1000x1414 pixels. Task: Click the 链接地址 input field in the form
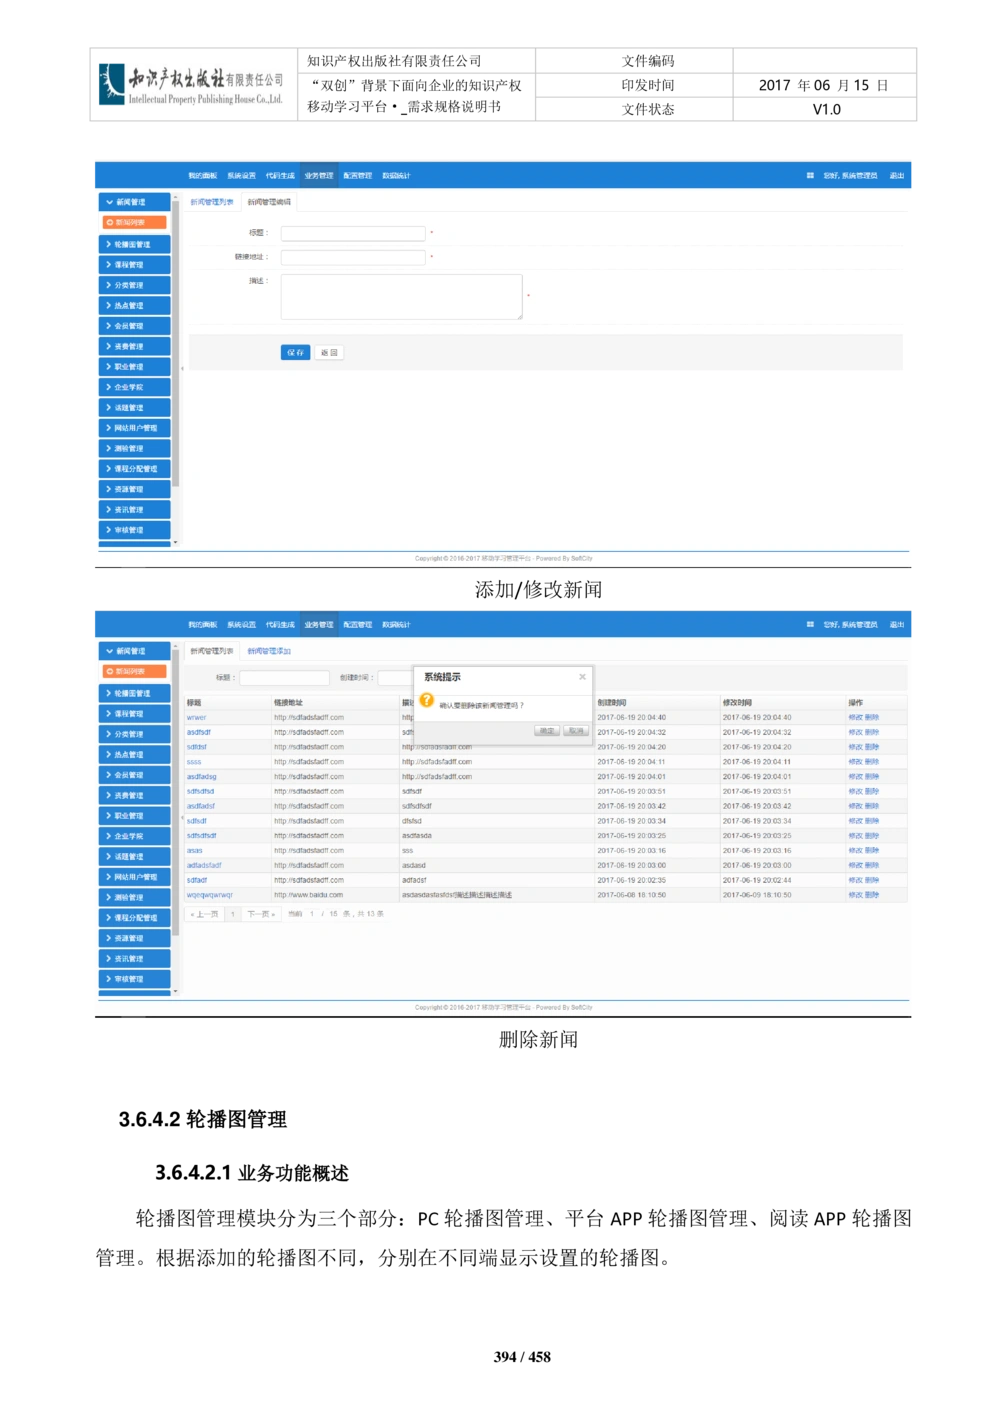[x=353, y=257]
